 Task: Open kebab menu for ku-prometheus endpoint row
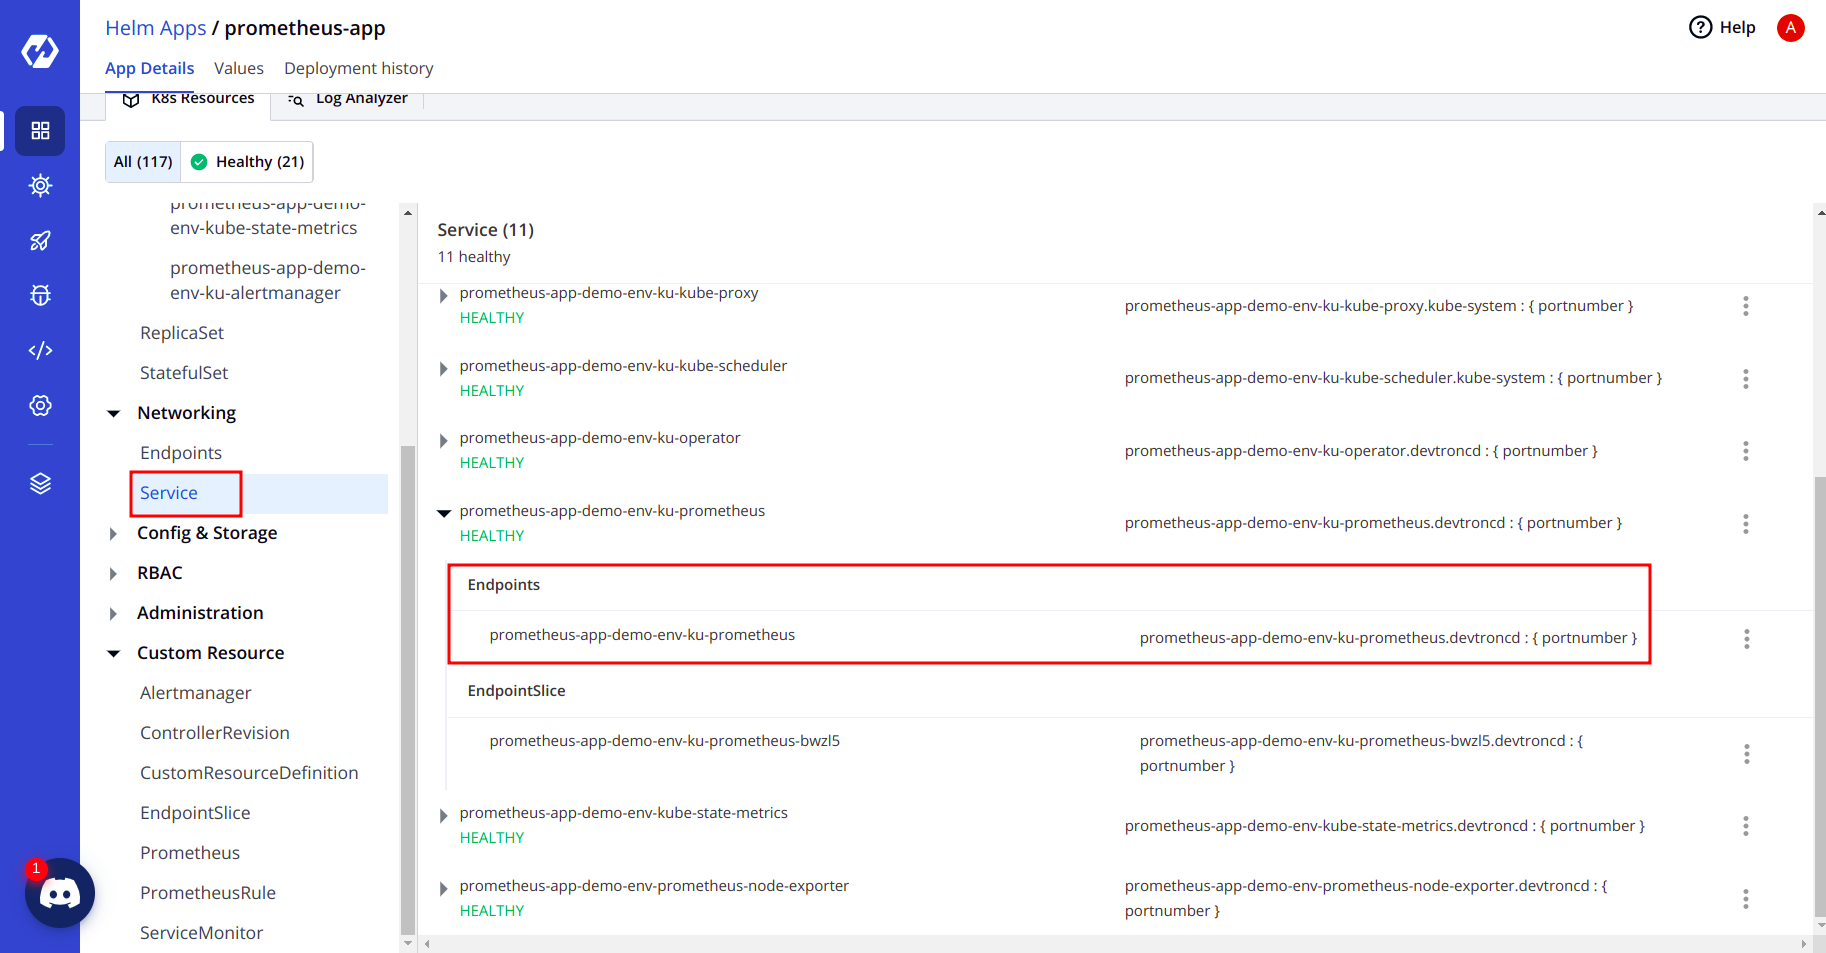click(1747, 639)
